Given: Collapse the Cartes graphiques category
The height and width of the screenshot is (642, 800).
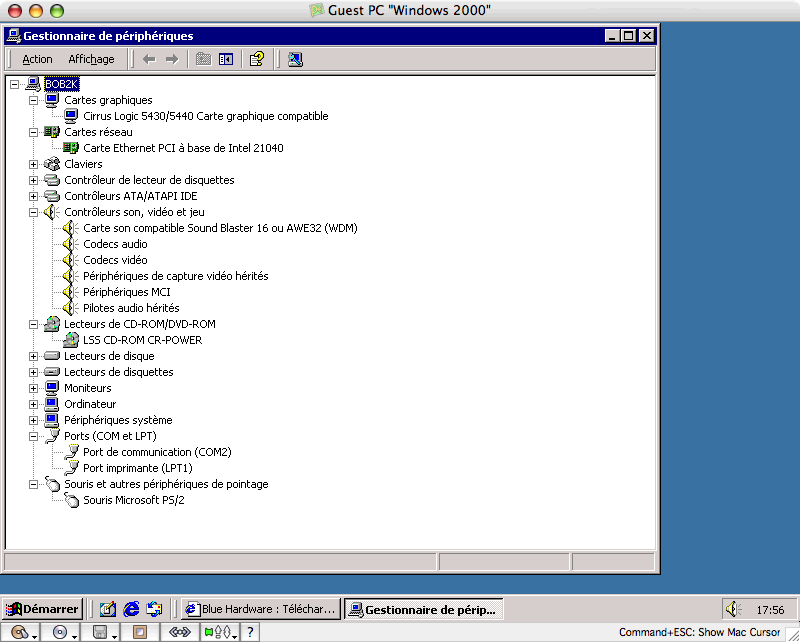Looking at the screenshot, I should click(x=34, y=100).
